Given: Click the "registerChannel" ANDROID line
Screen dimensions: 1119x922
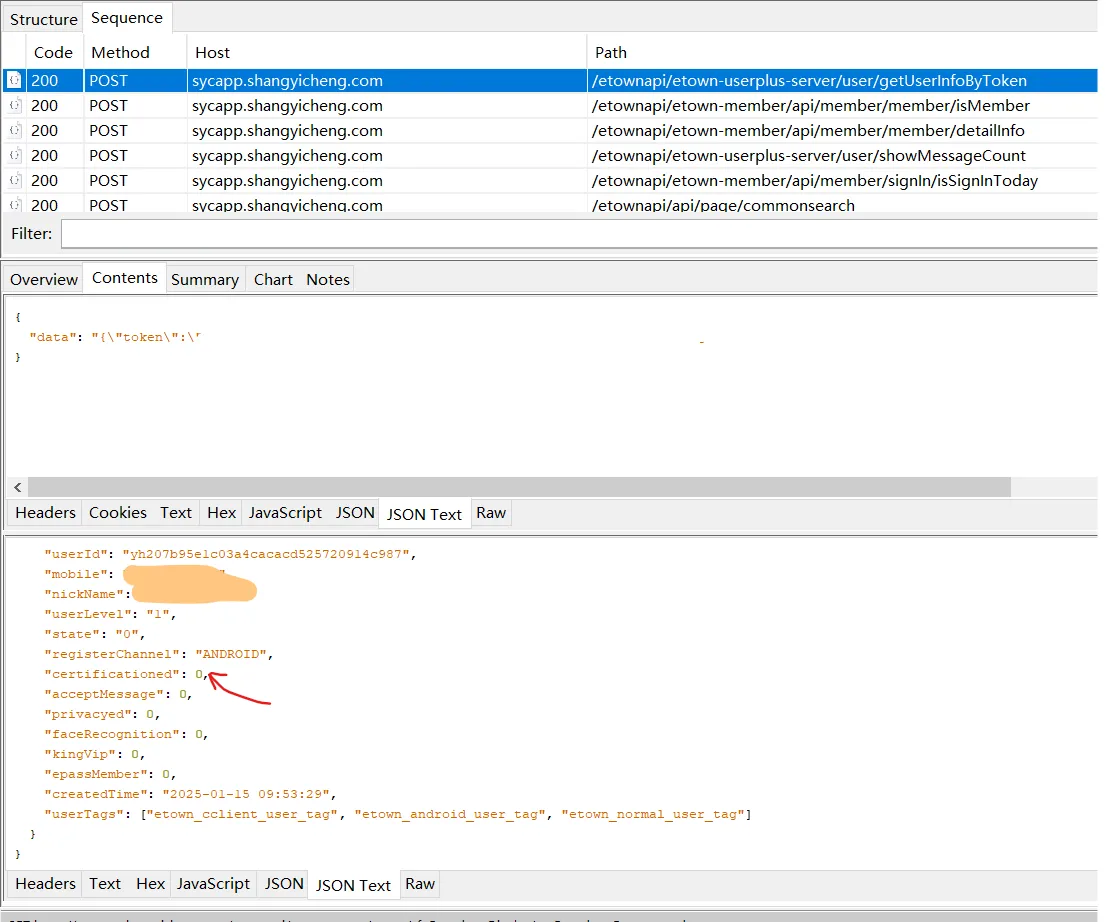Looking at the screenshot, I should point(158,654).
